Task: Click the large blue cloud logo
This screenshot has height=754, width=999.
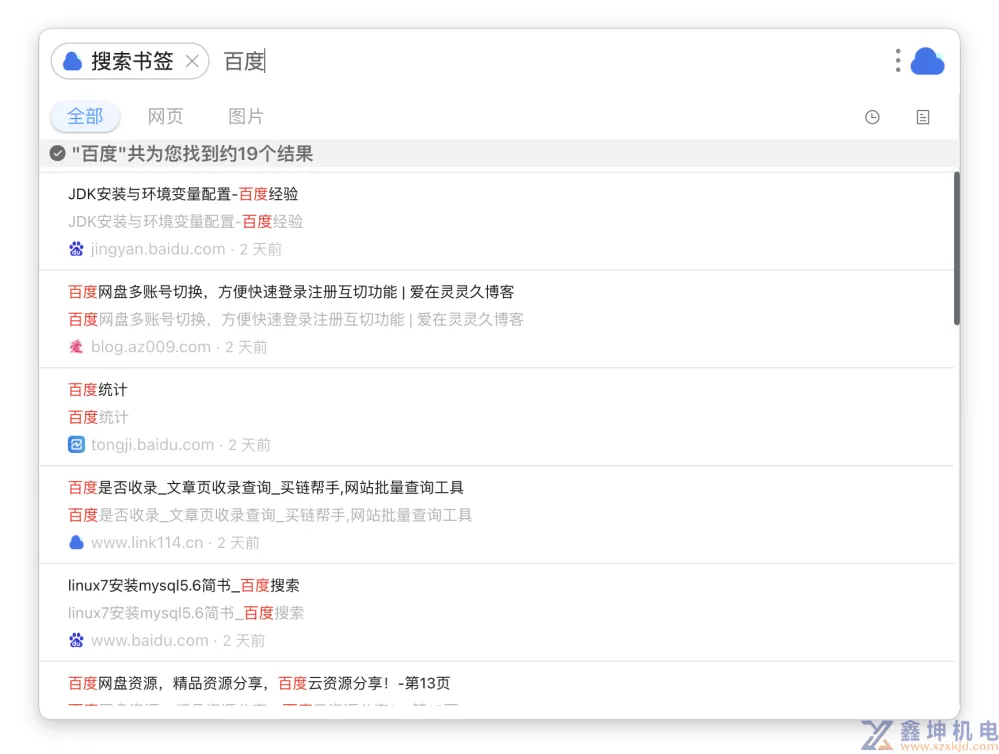Action: pos(927,62)
